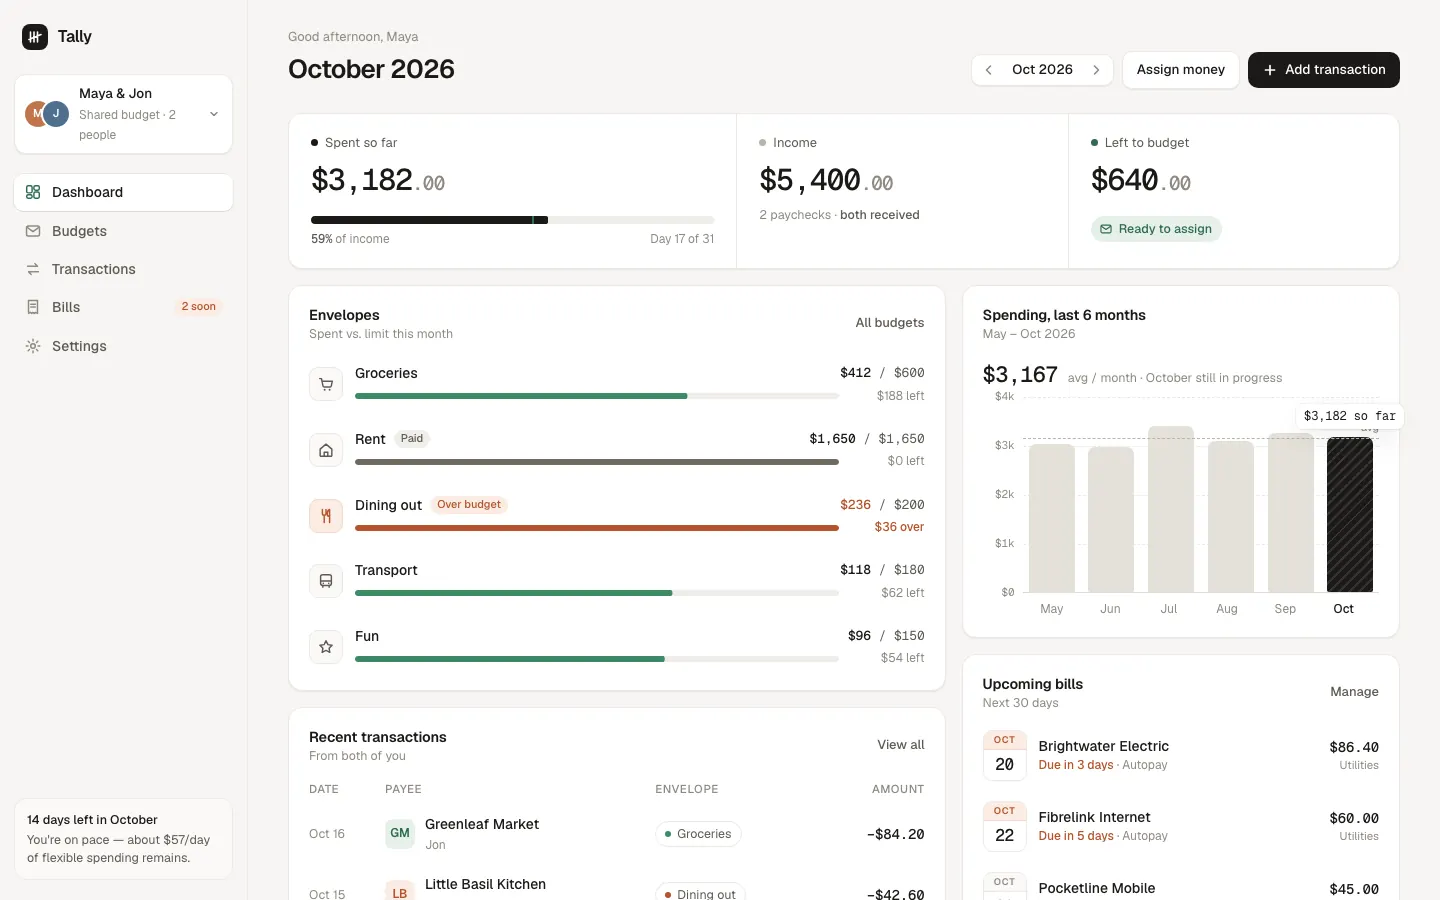Click Manage in Upcoming bills
The height and width of the screenshot is (900, 1440).
coord(1354,692)
